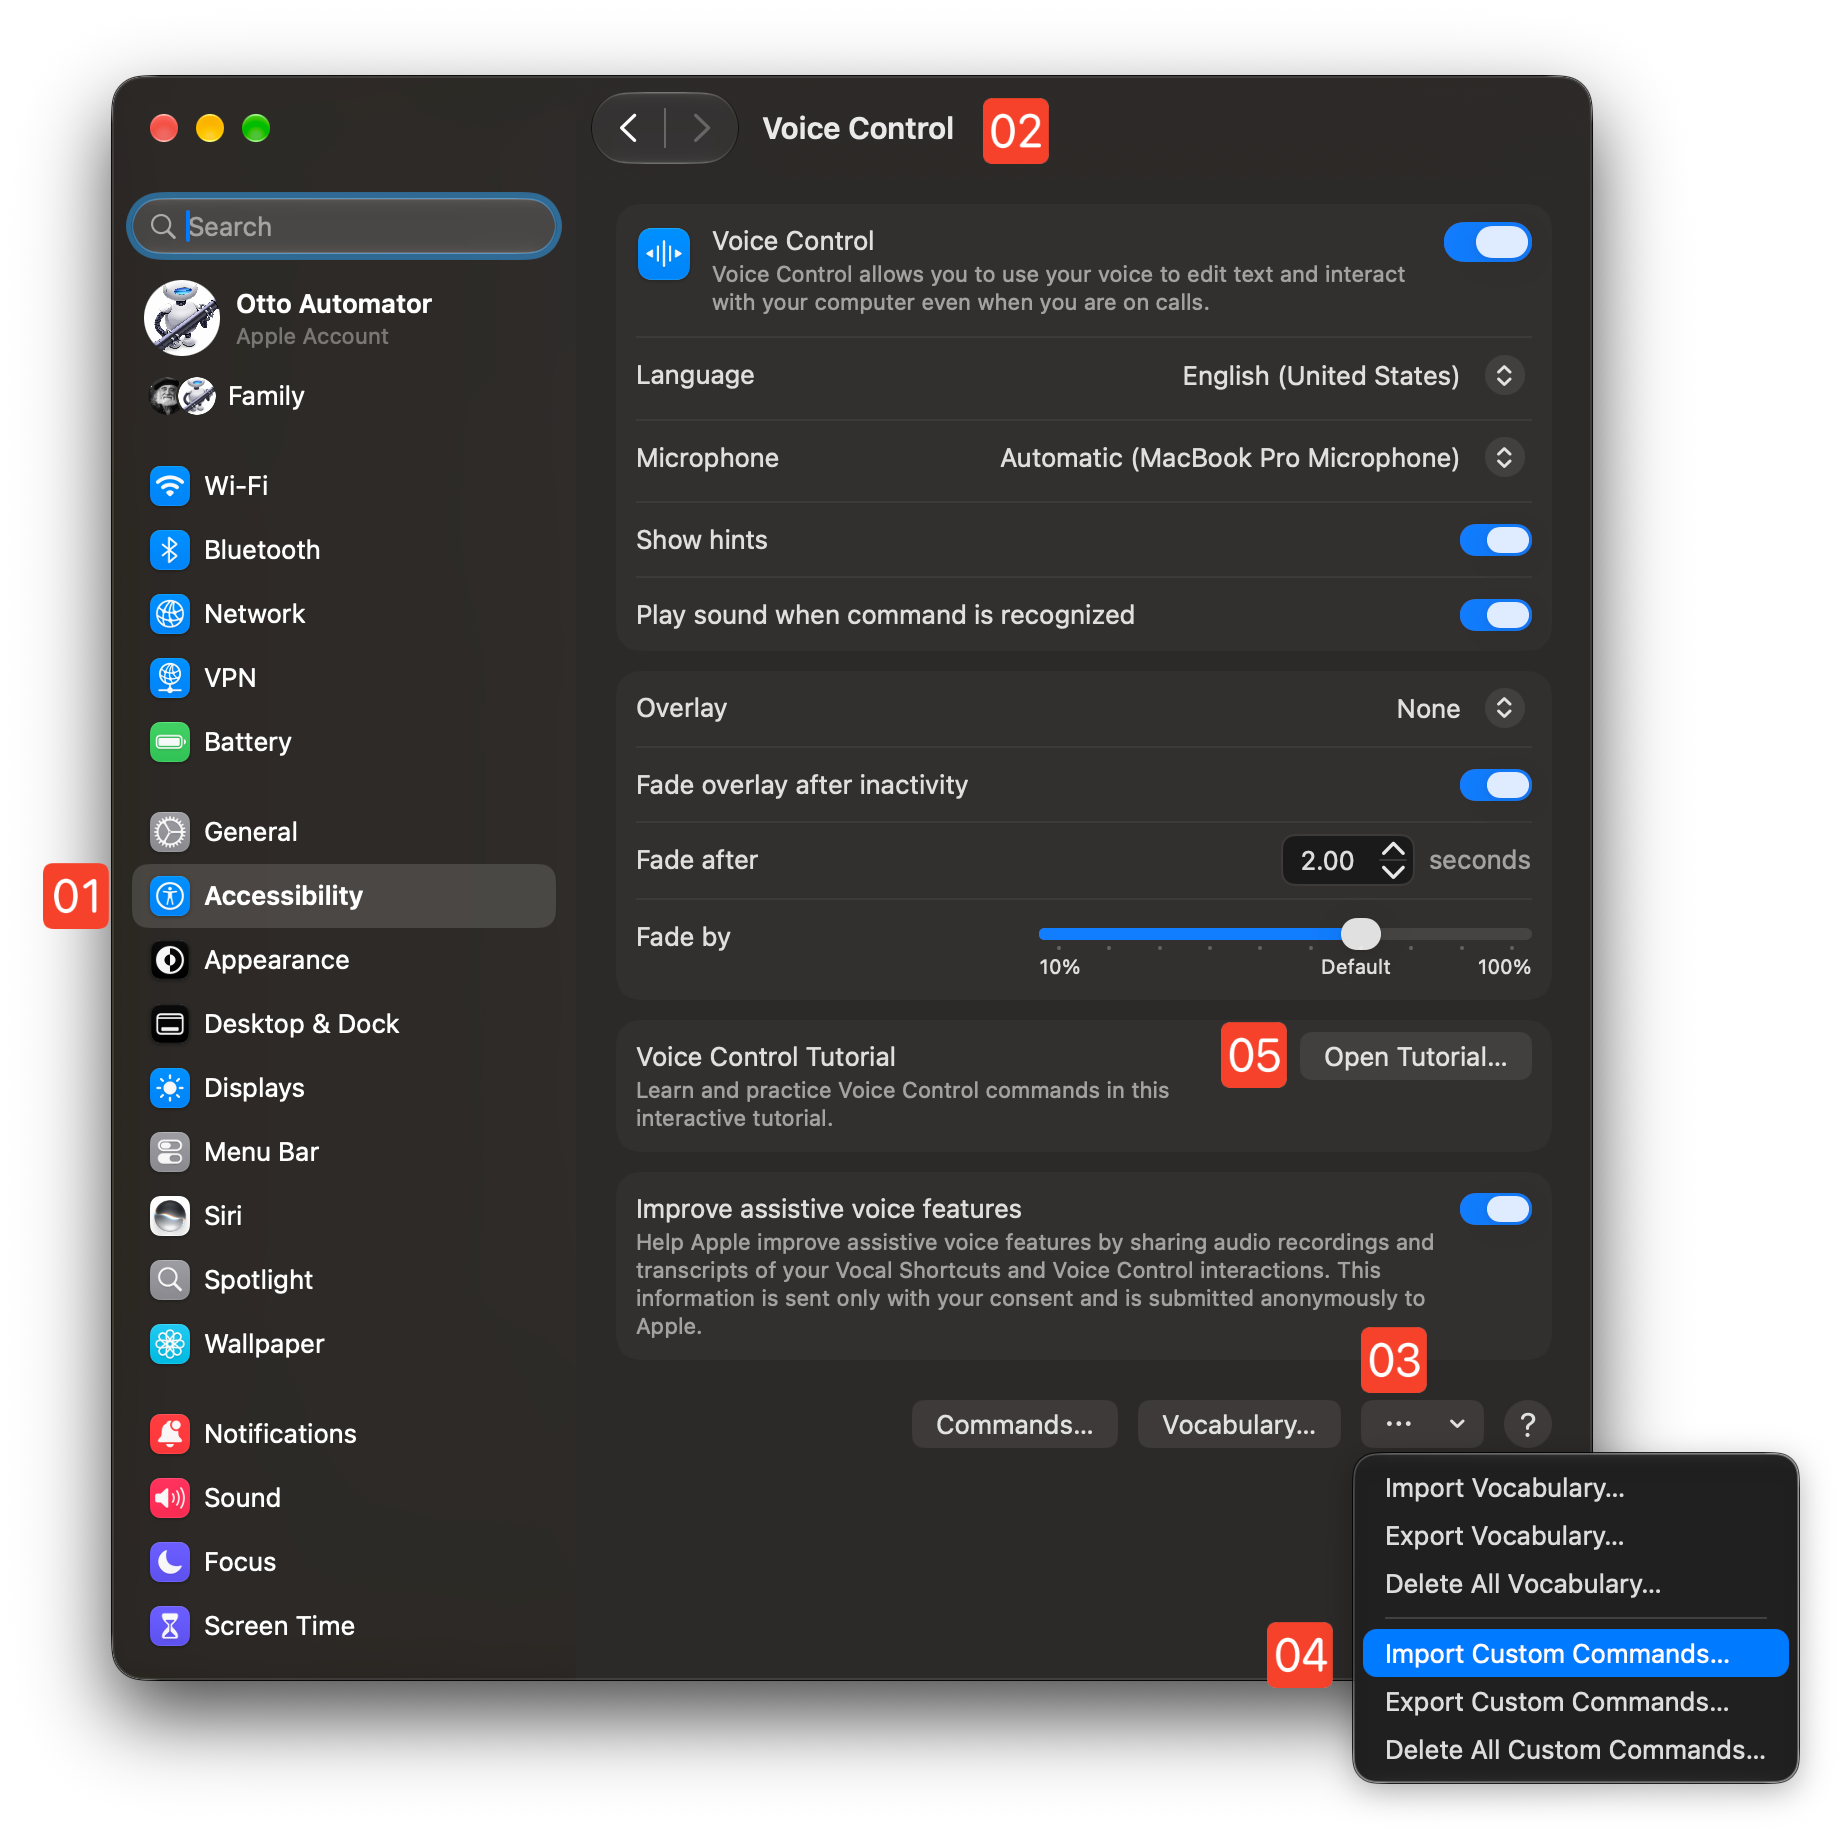This screenshot has width=1844, height=1836.
Task: Toggle Fade overlay after inactivity
Action: [x=1495, y=785]
